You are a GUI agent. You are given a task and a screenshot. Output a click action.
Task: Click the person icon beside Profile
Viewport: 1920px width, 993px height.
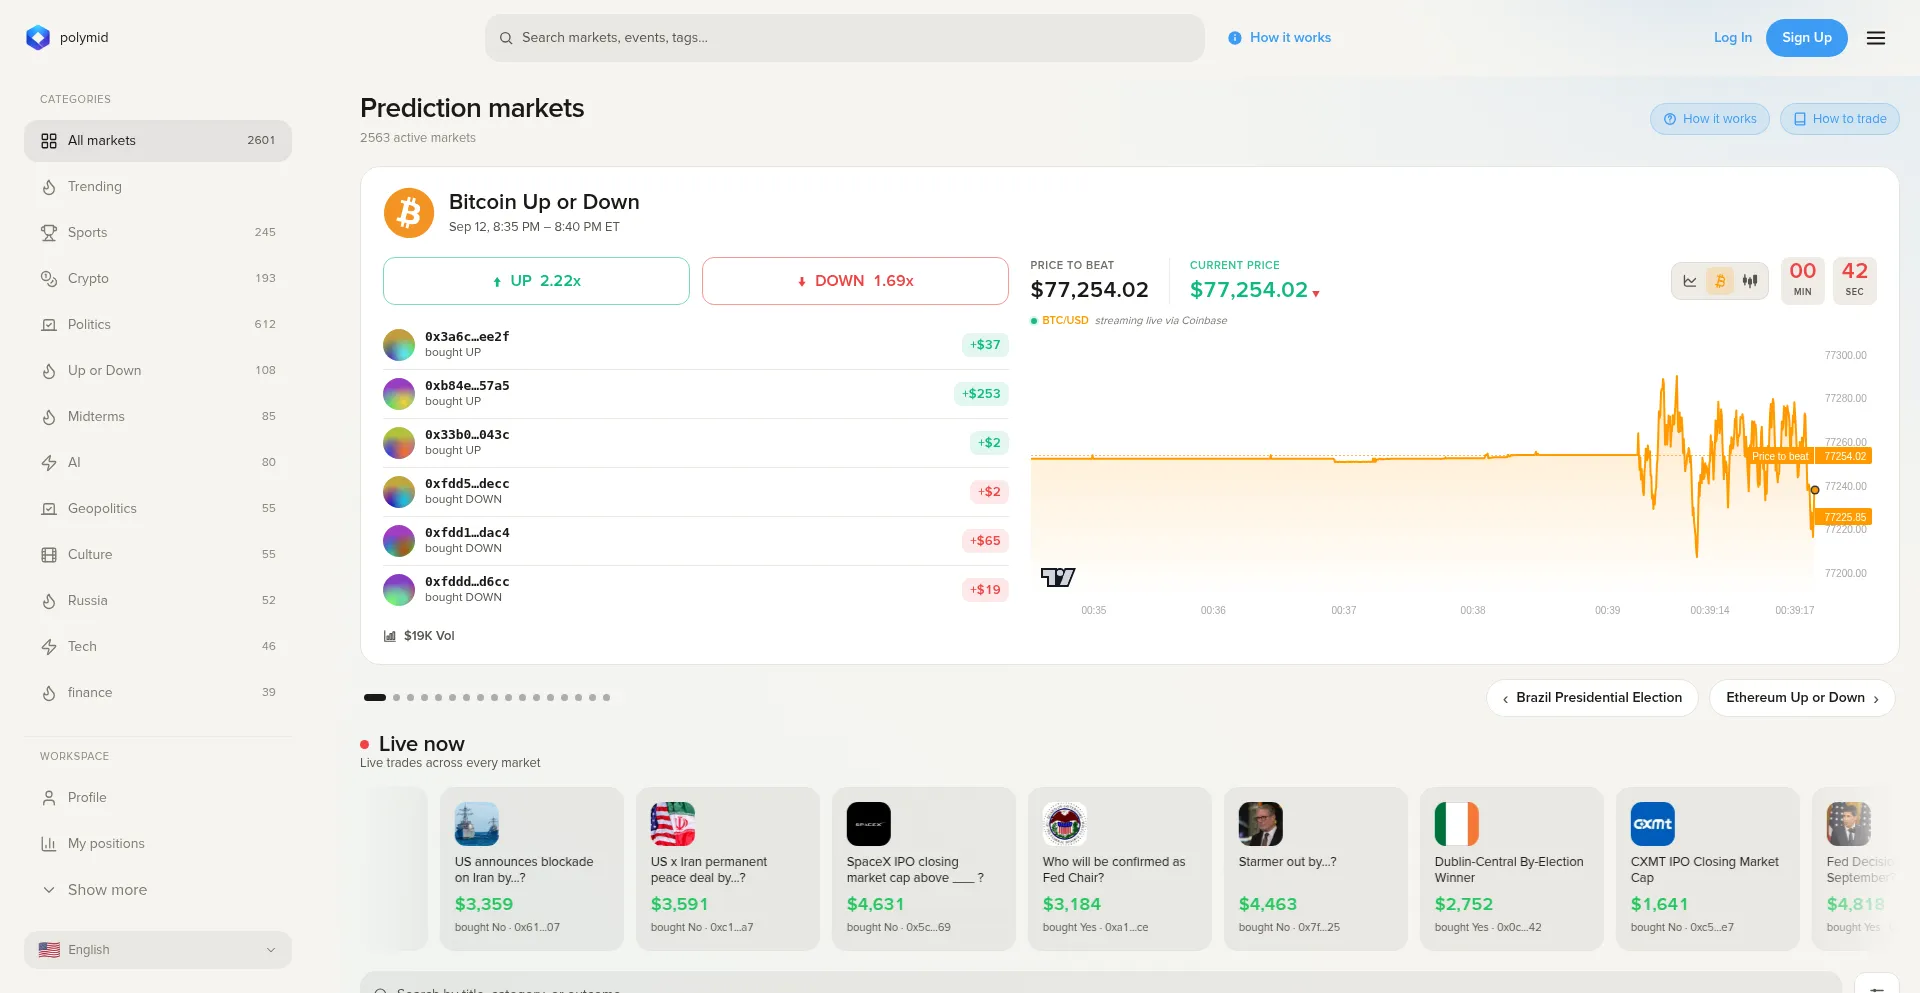(49, 798)
